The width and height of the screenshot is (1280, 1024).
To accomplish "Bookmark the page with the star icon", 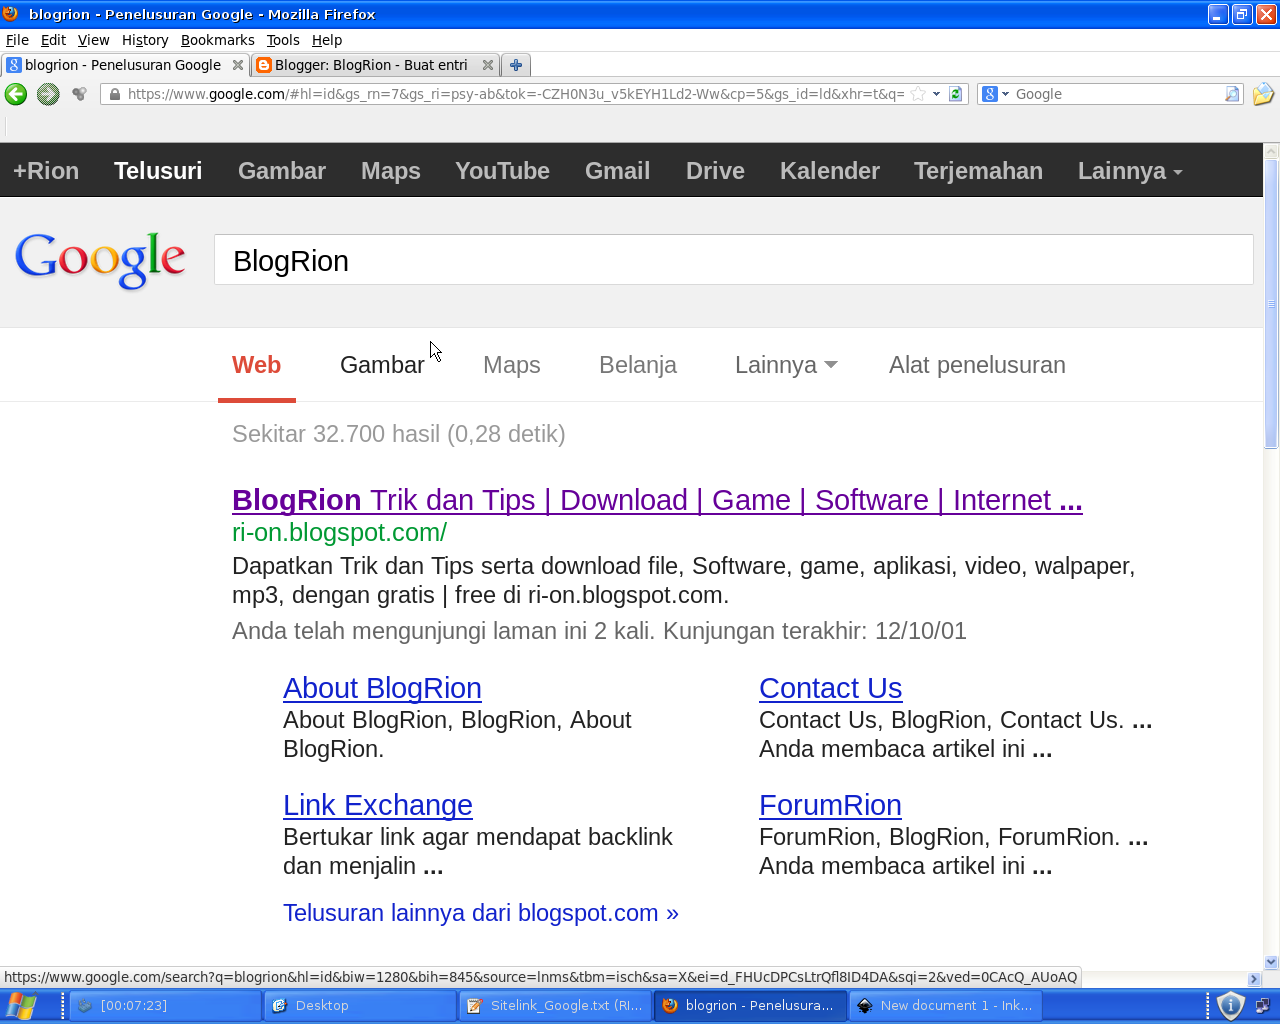I will tap(918, 94).
